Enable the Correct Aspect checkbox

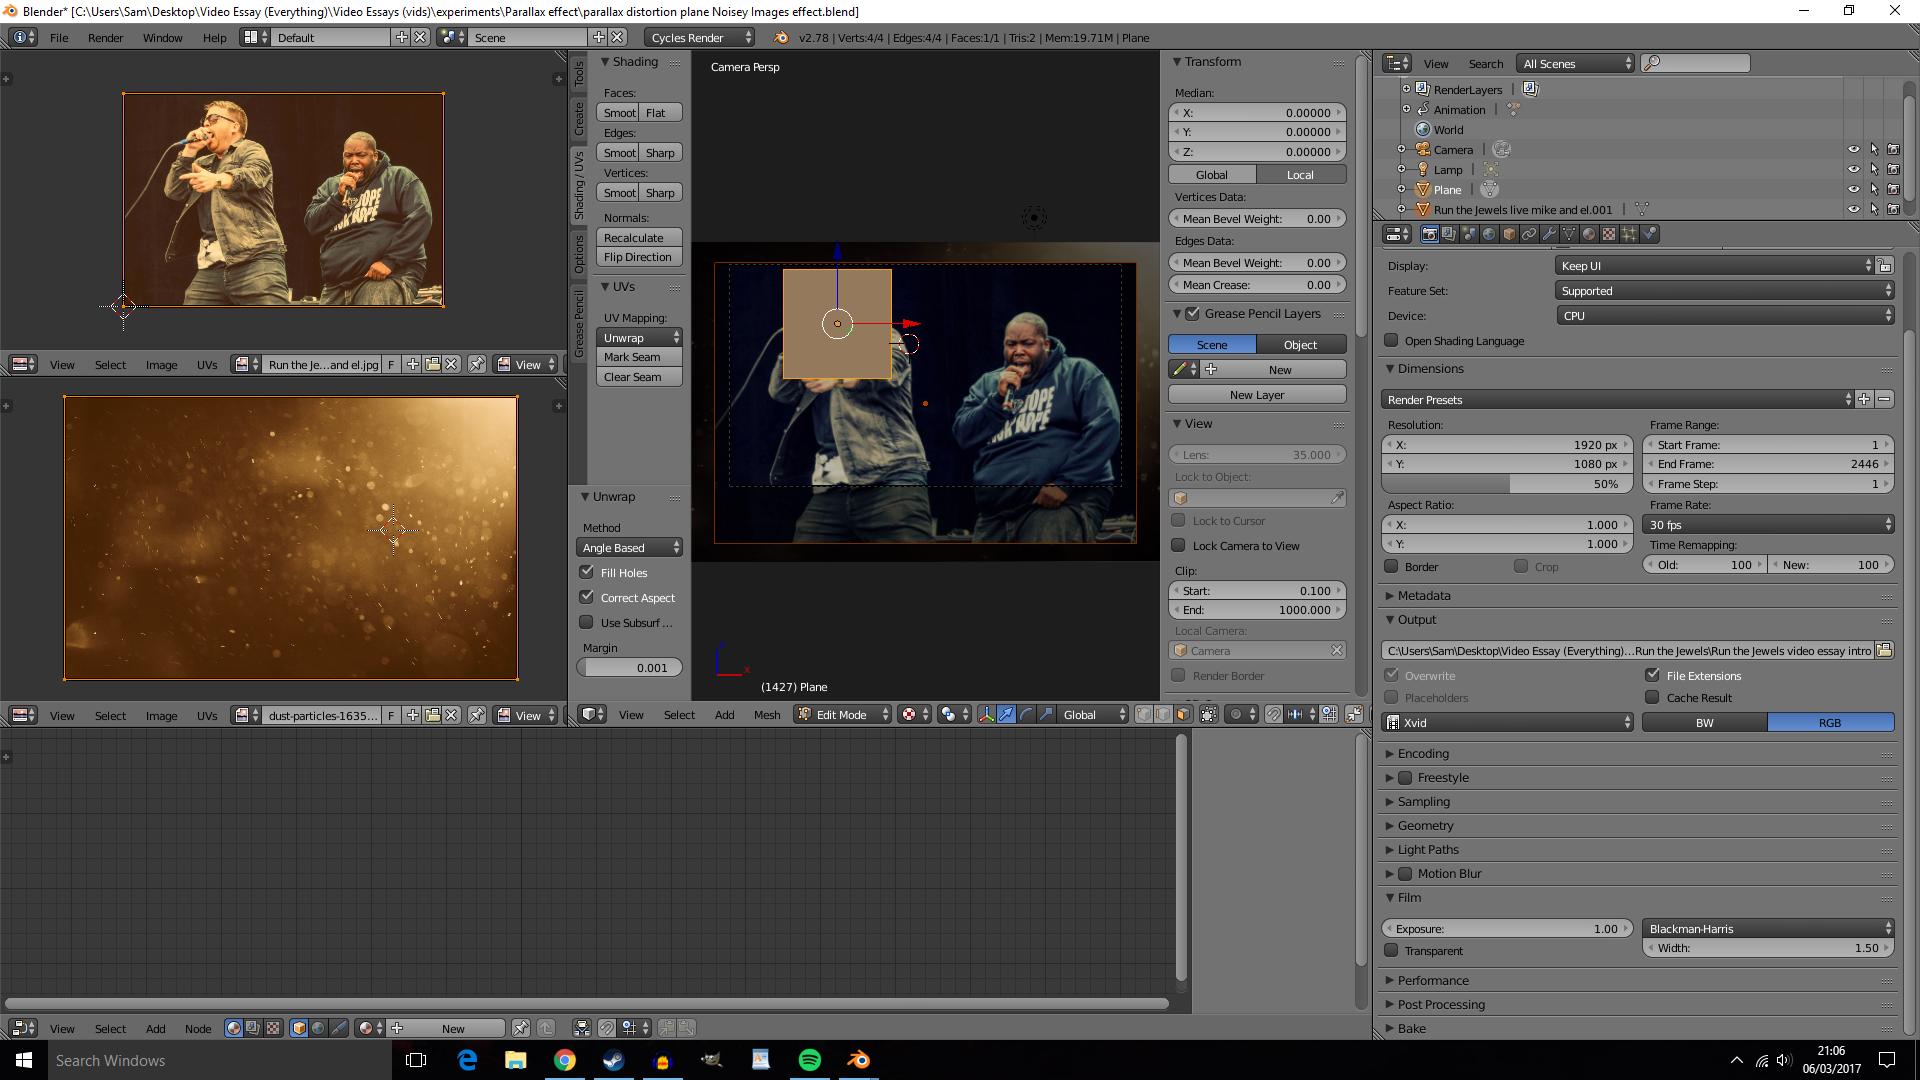588,597
